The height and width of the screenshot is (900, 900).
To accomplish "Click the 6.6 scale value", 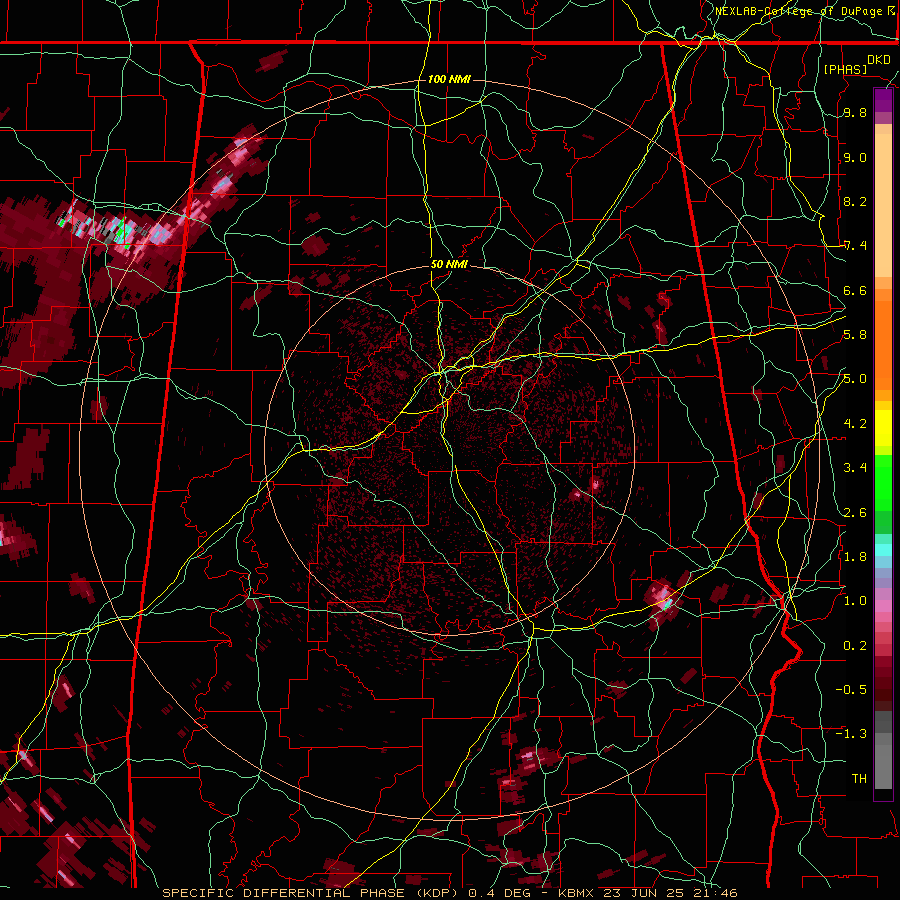I will click(855, 290).
